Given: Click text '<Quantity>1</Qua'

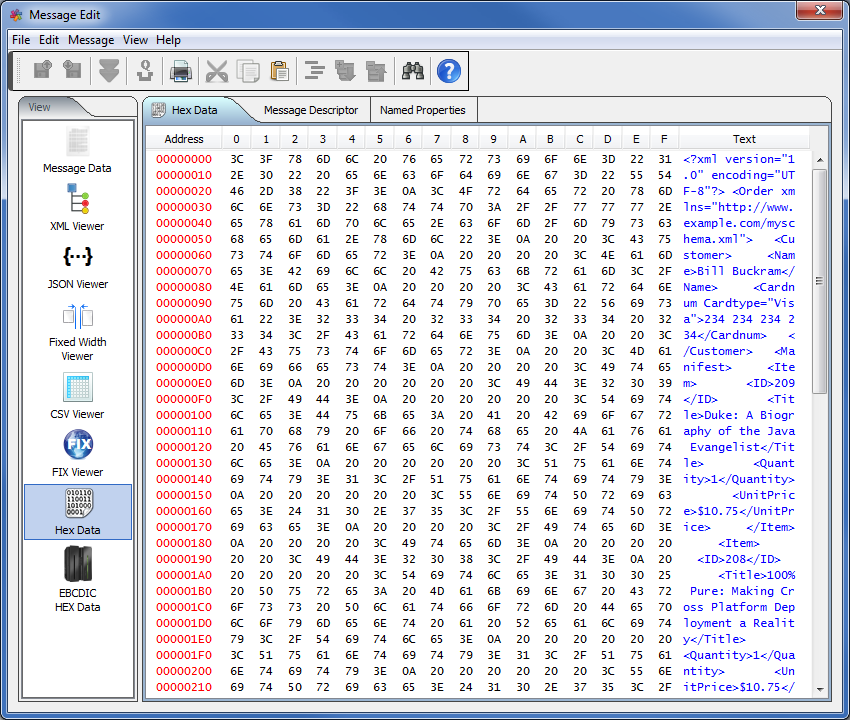Looking at the screenshot, I should click(x=739, y=655).
